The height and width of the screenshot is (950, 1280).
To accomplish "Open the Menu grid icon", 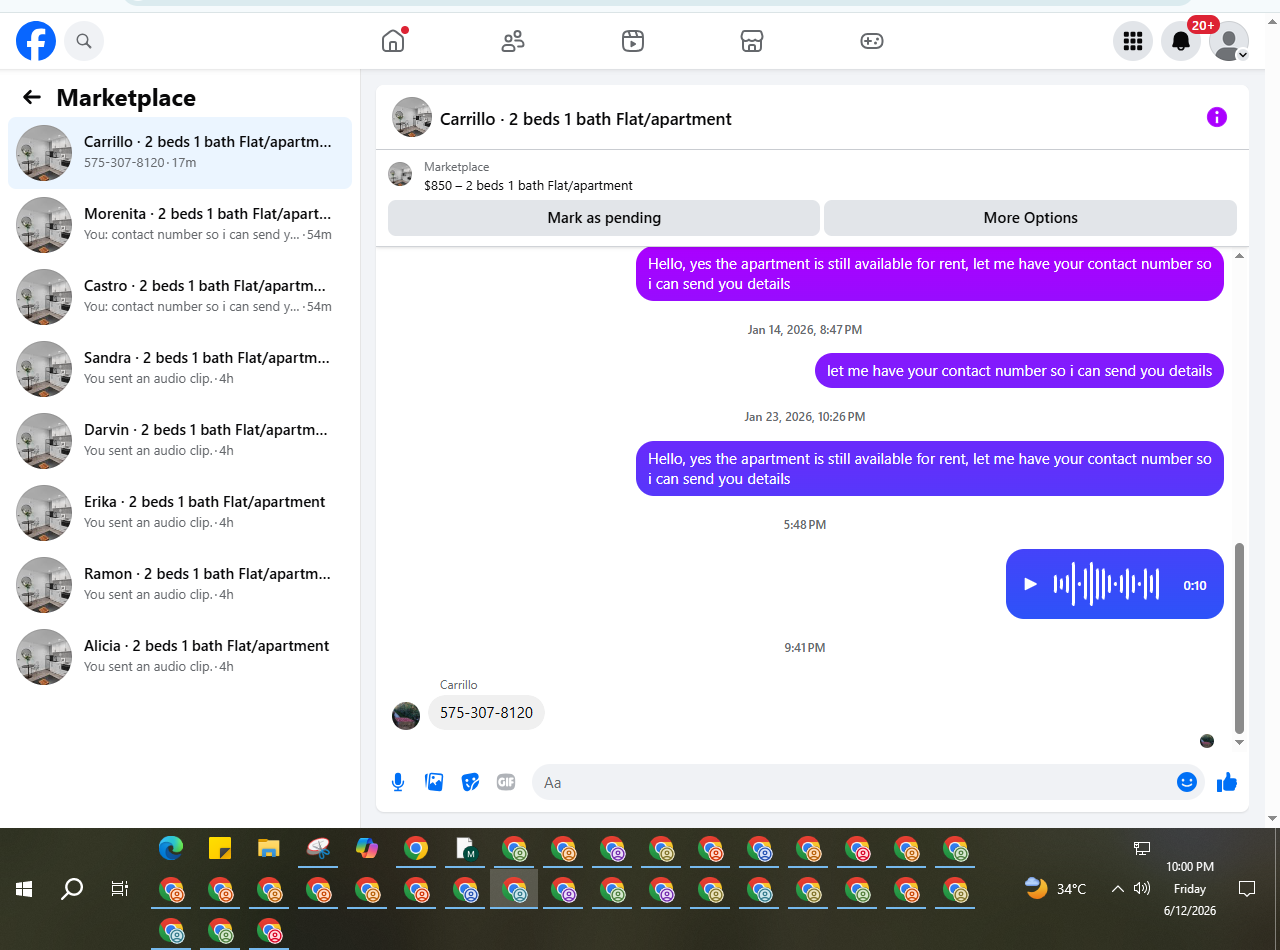I will [x=1133, y=41].
